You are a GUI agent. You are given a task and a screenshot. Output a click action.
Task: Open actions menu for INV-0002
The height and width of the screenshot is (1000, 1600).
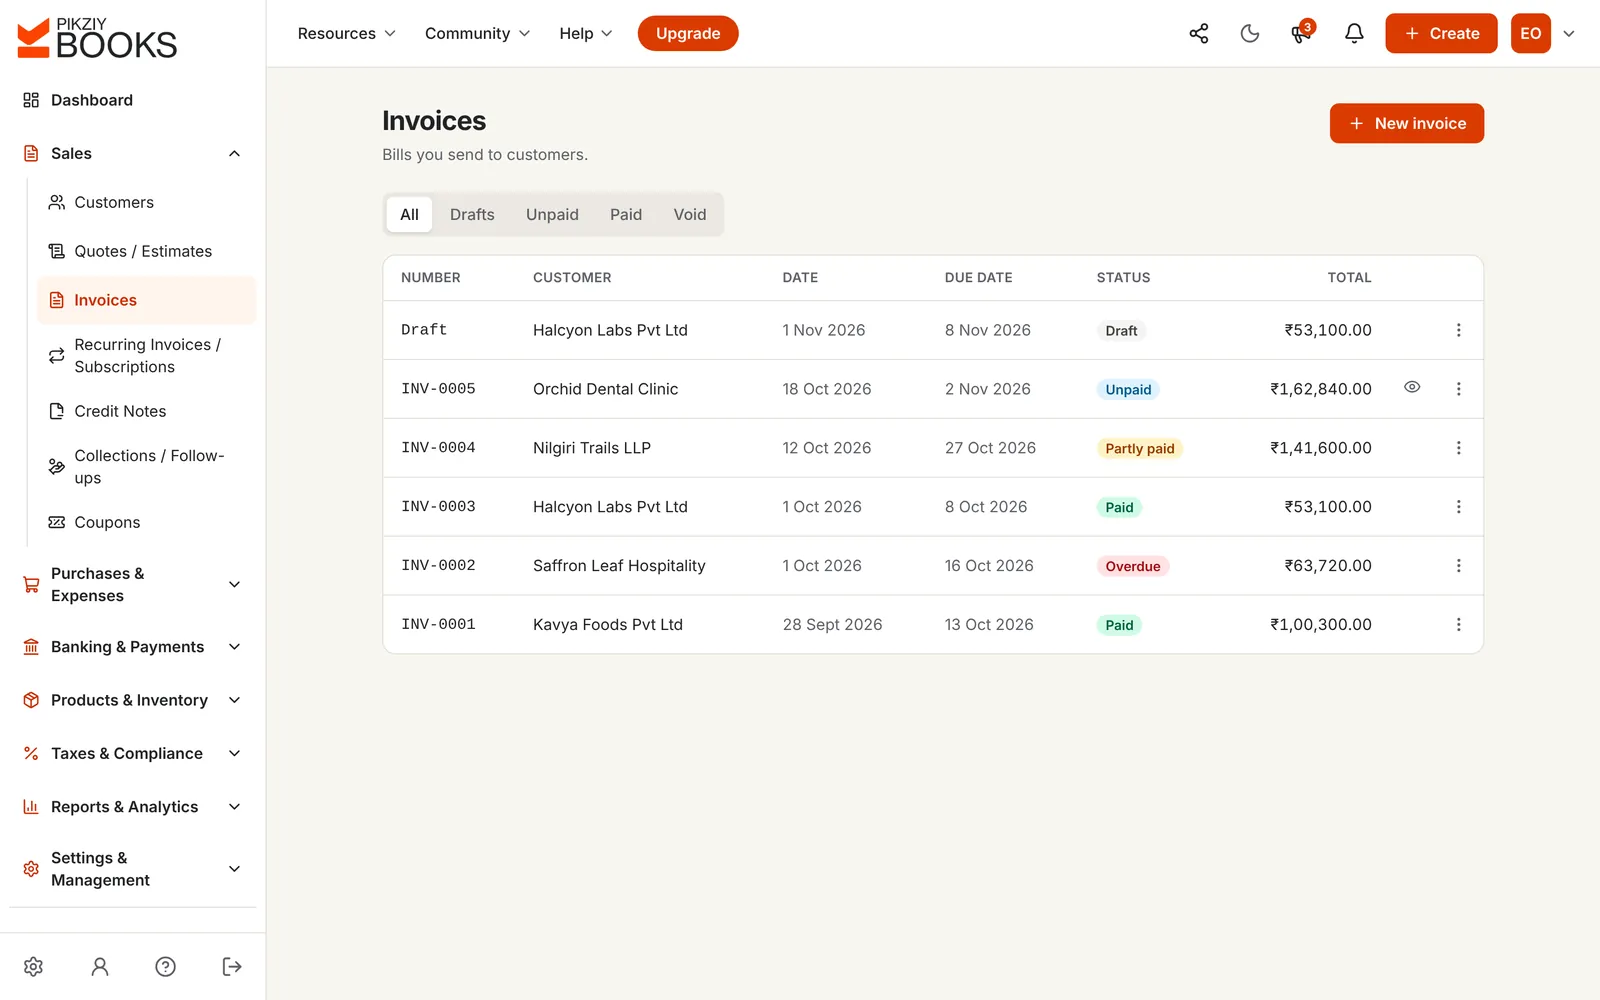click(1458, 566)
